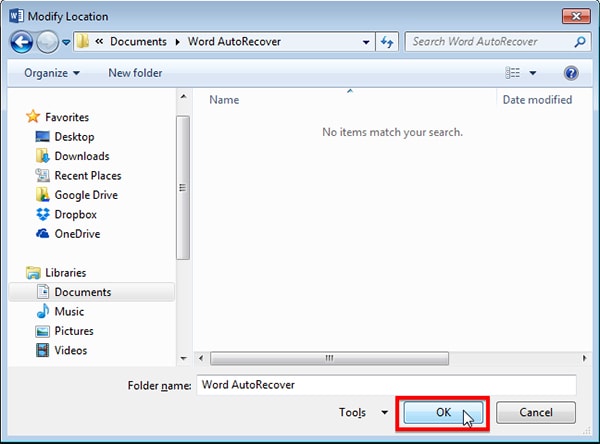The height and width of the screenshot is (444, 600).
Task: Open Google Drive in Favorites
Action: (x=86, y=195)
